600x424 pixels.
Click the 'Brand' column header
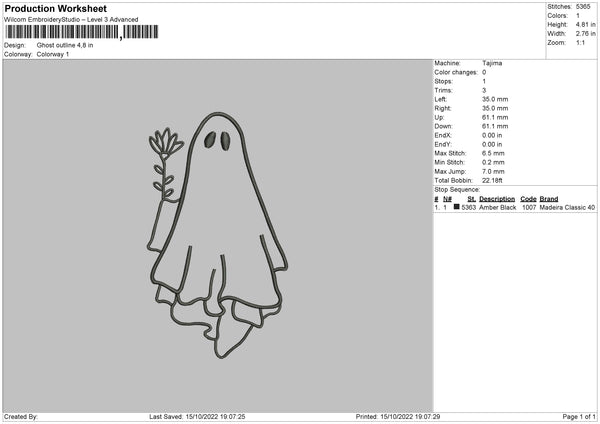549,199
